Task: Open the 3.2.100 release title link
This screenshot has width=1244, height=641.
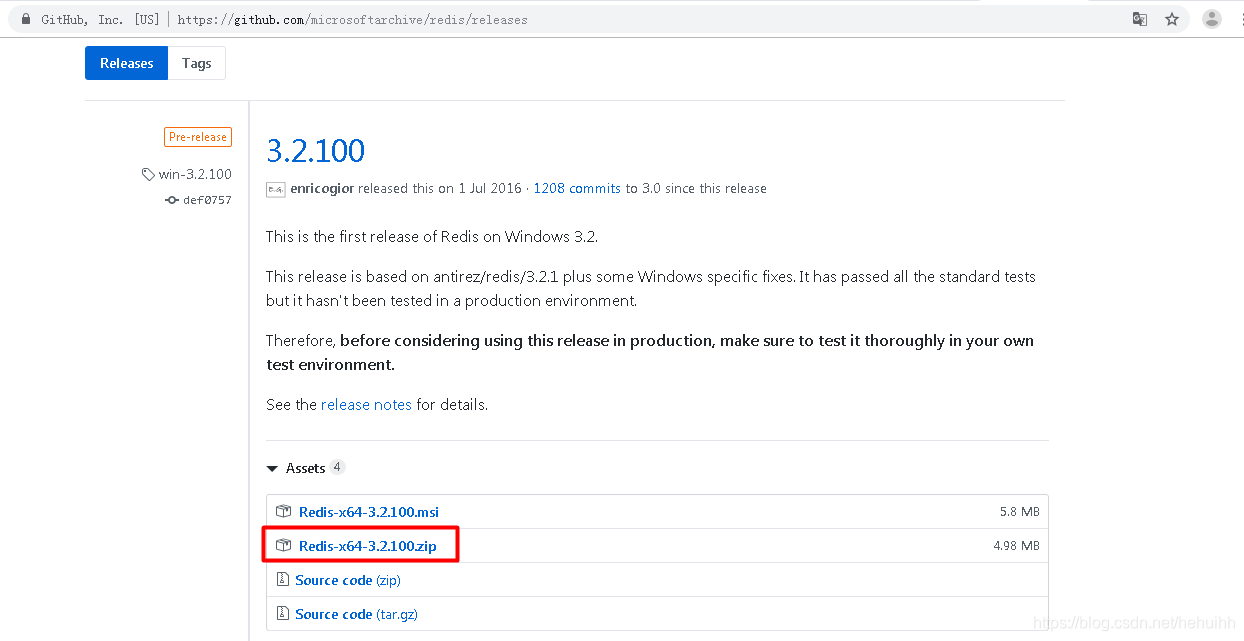Action: coord(316,150)
